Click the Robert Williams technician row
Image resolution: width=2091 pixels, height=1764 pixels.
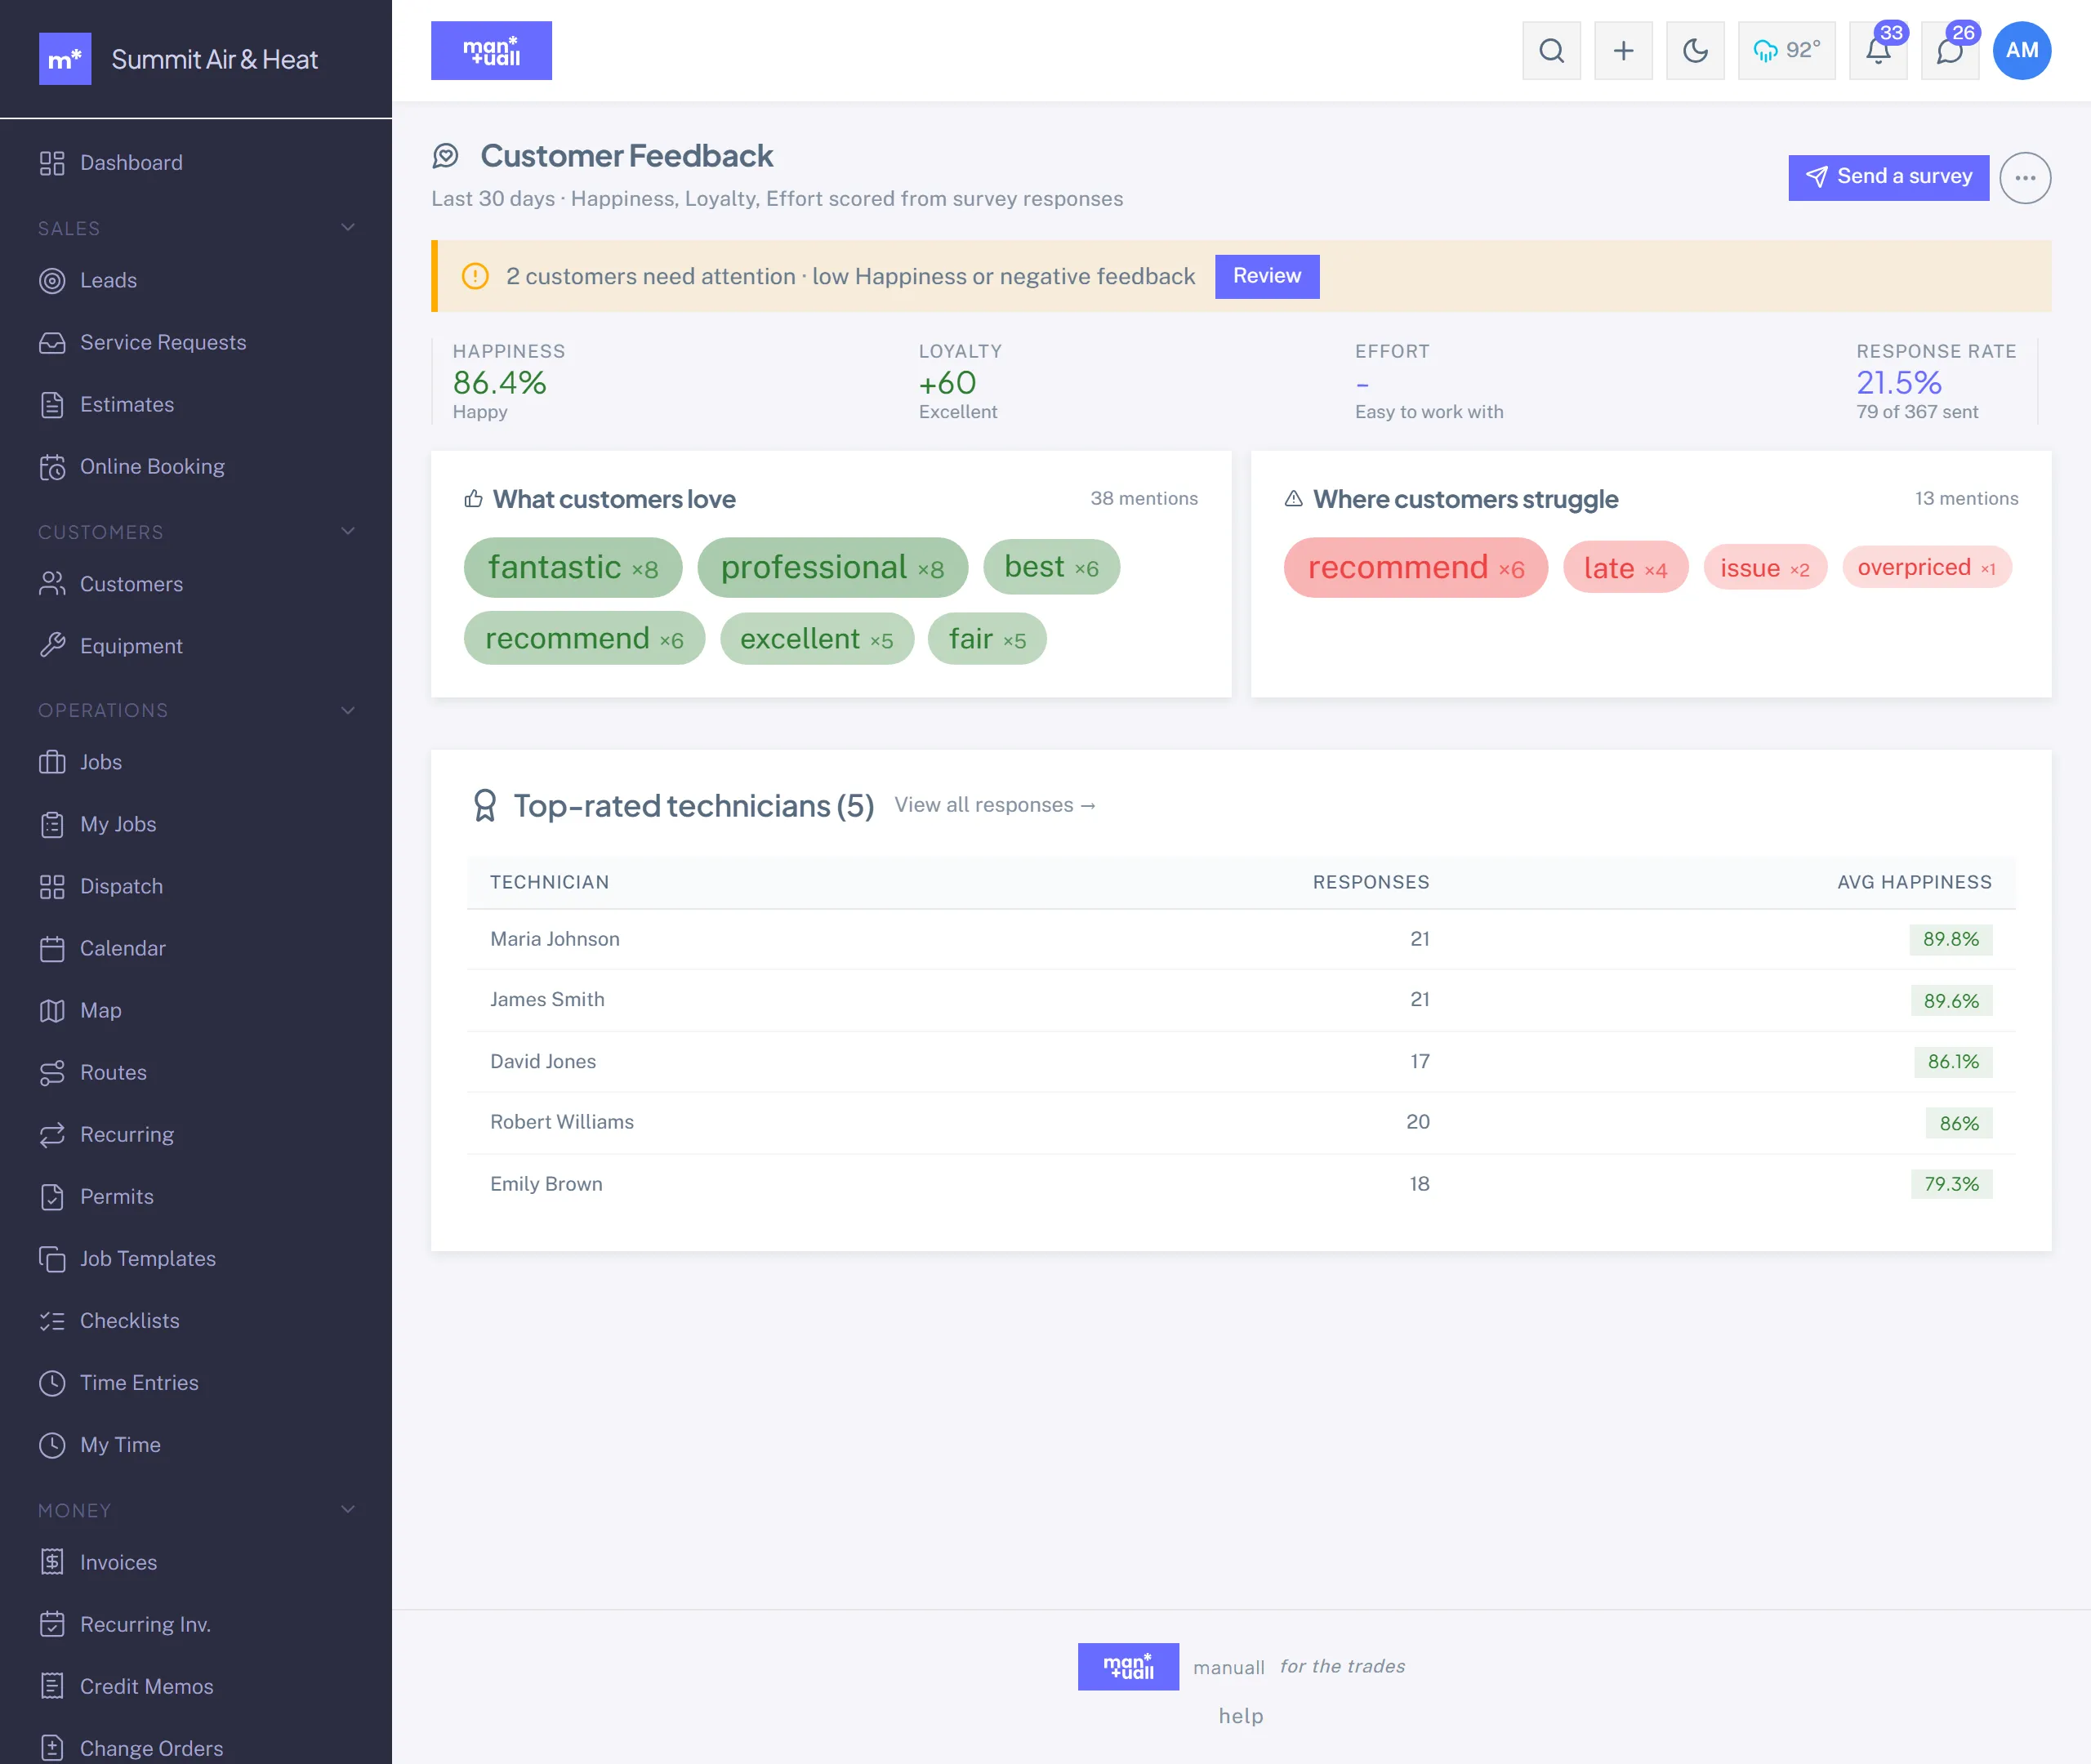pyautogui.click(x=1241, y=1123)
